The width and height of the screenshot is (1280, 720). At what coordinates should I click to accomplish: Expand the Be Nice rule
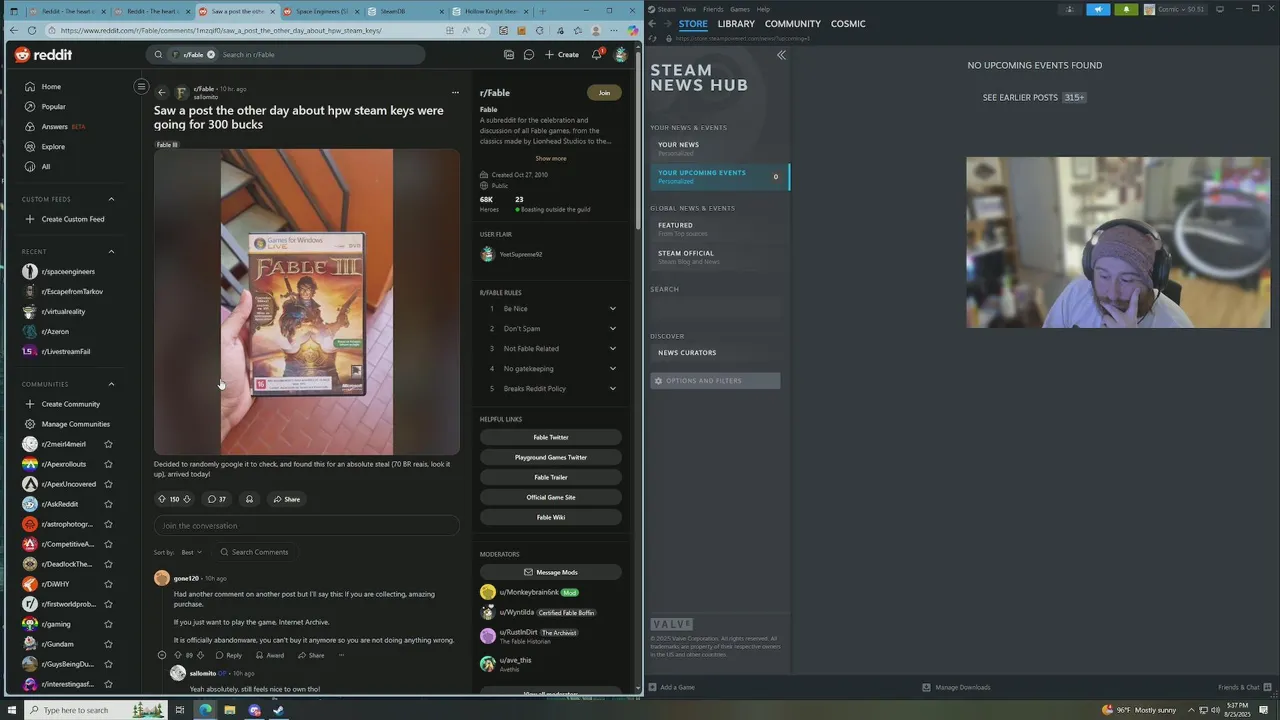(613, 309)
